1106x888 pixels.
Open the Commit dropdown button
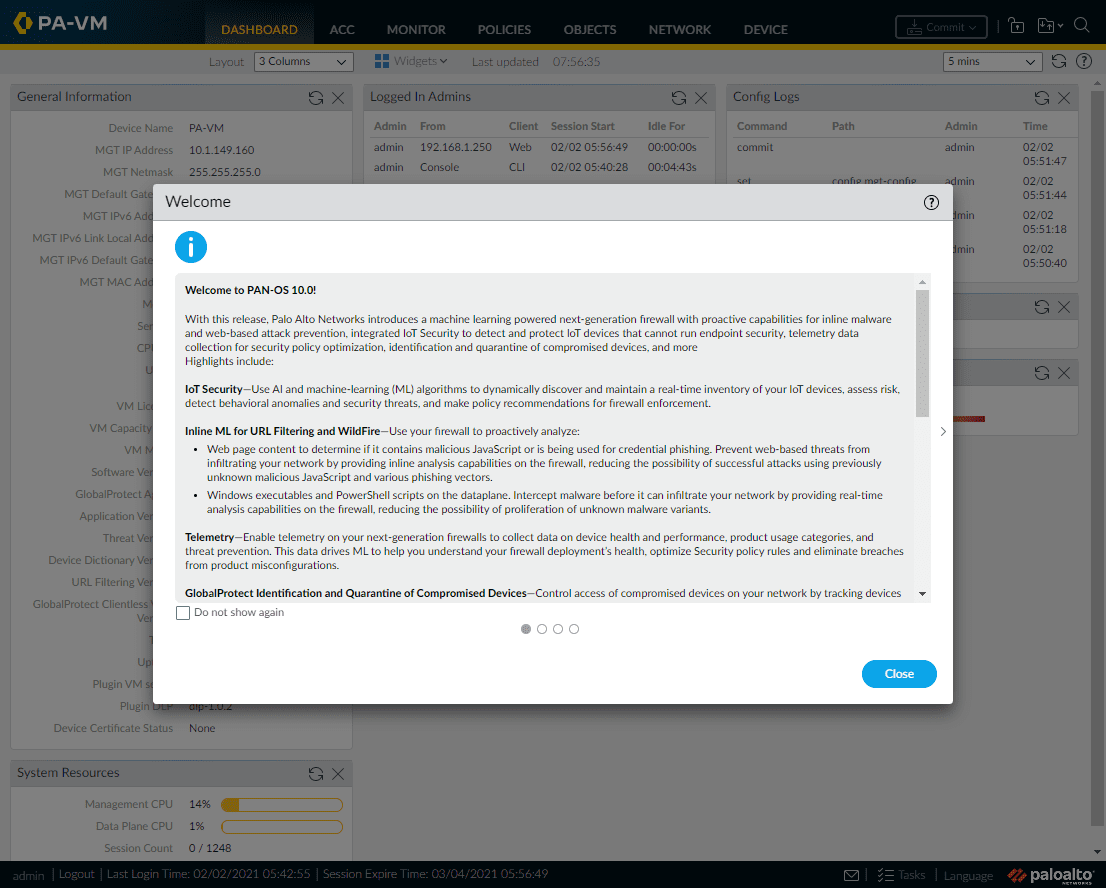[941, 28]
